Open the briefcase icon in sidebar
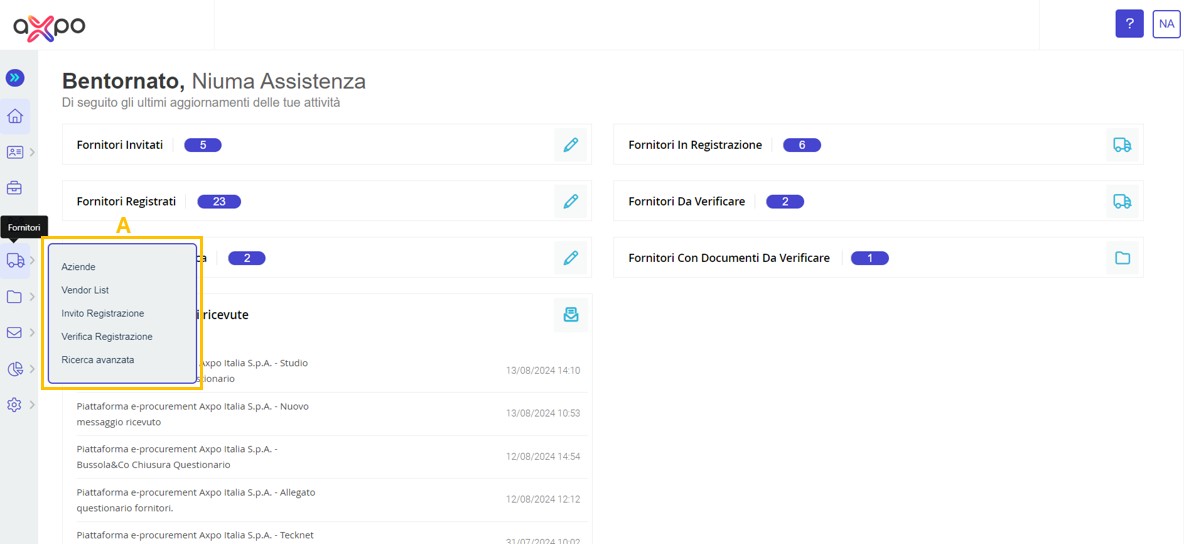 tap(14, 187)
